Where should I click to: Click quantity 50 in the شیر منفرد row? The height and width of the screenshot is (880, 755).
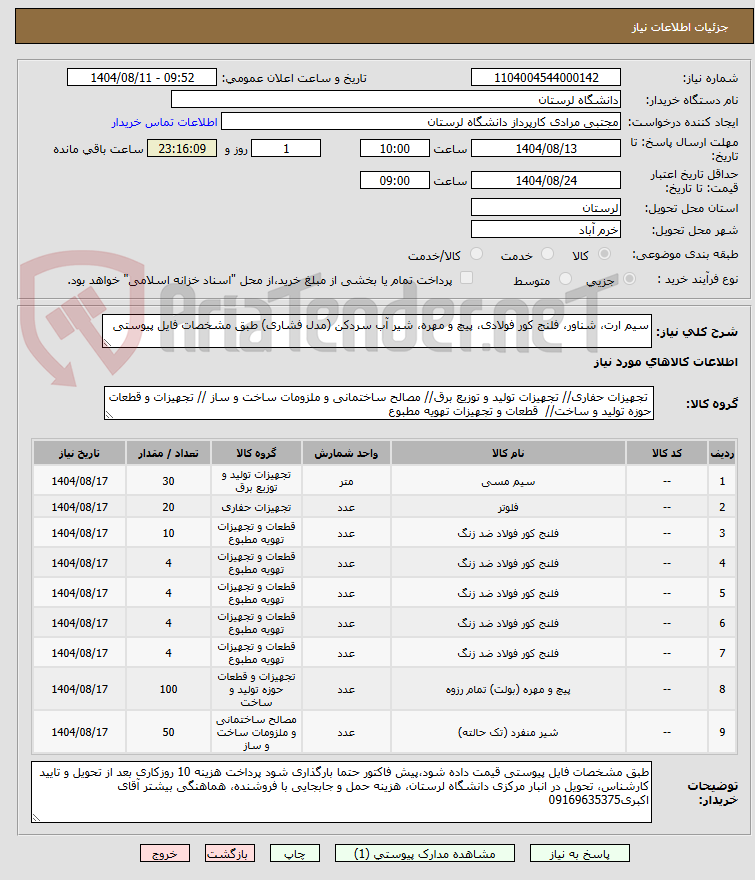click(168, 732)
